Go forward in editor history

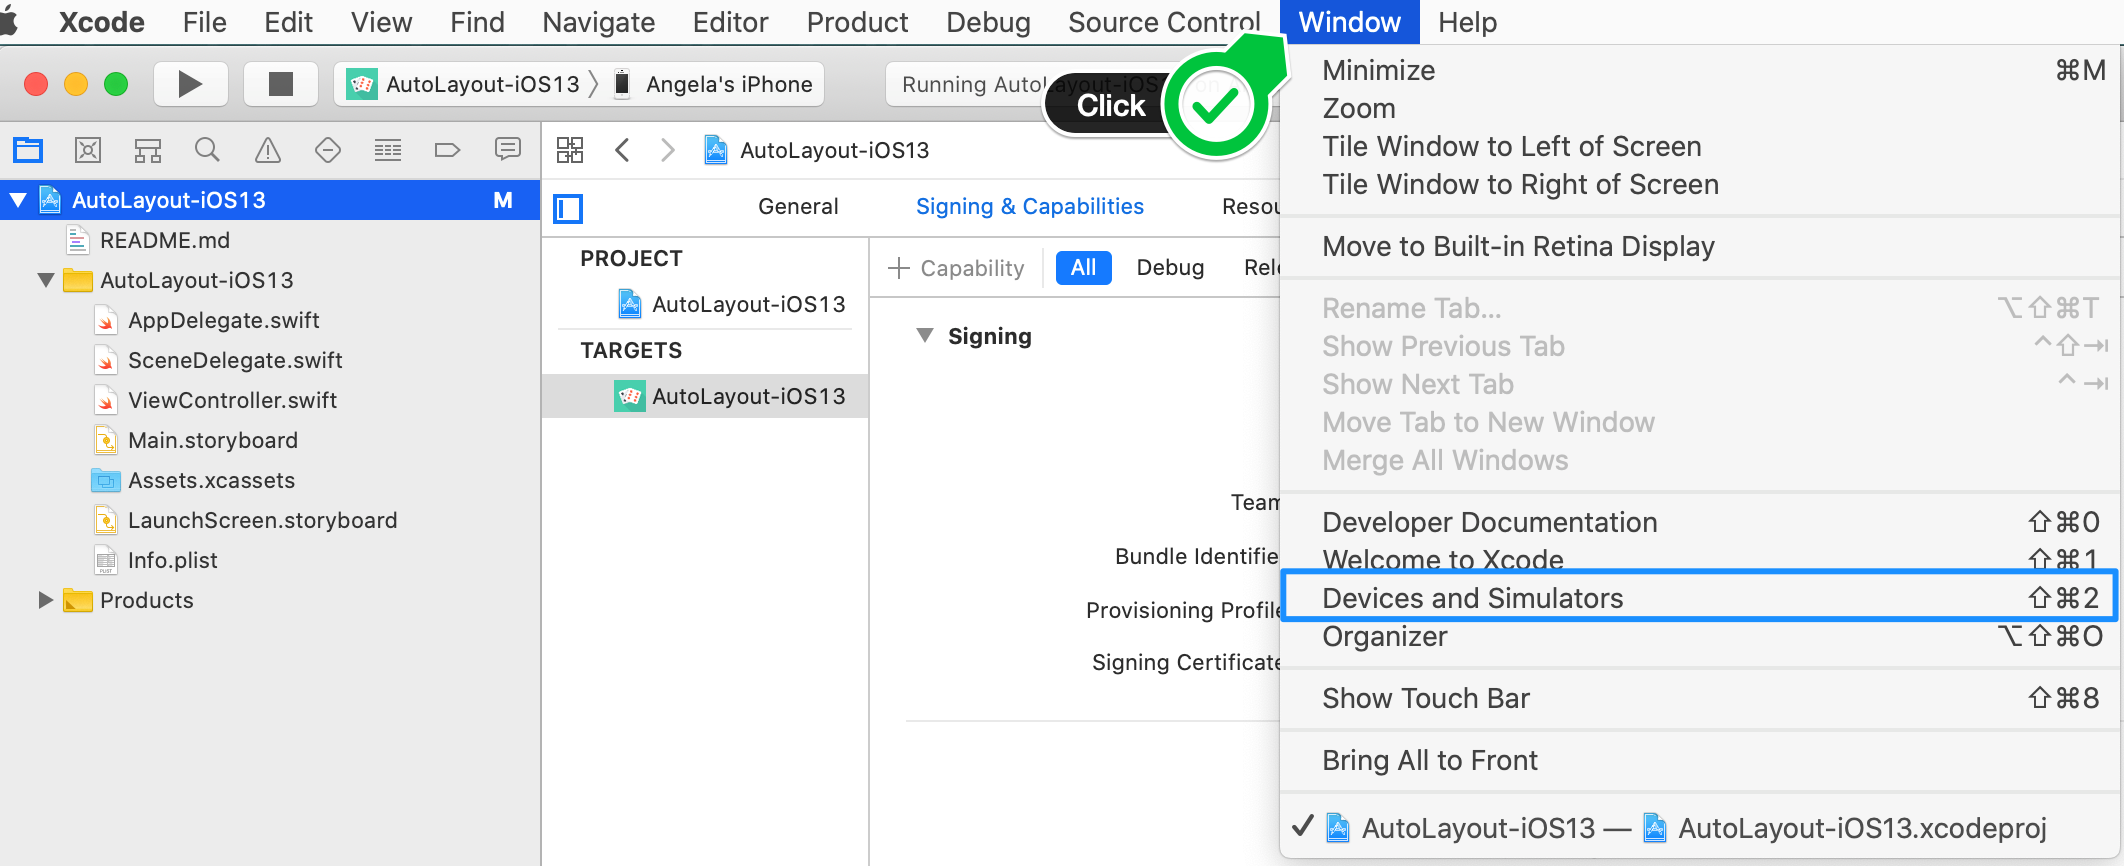[x=668, y=150]
